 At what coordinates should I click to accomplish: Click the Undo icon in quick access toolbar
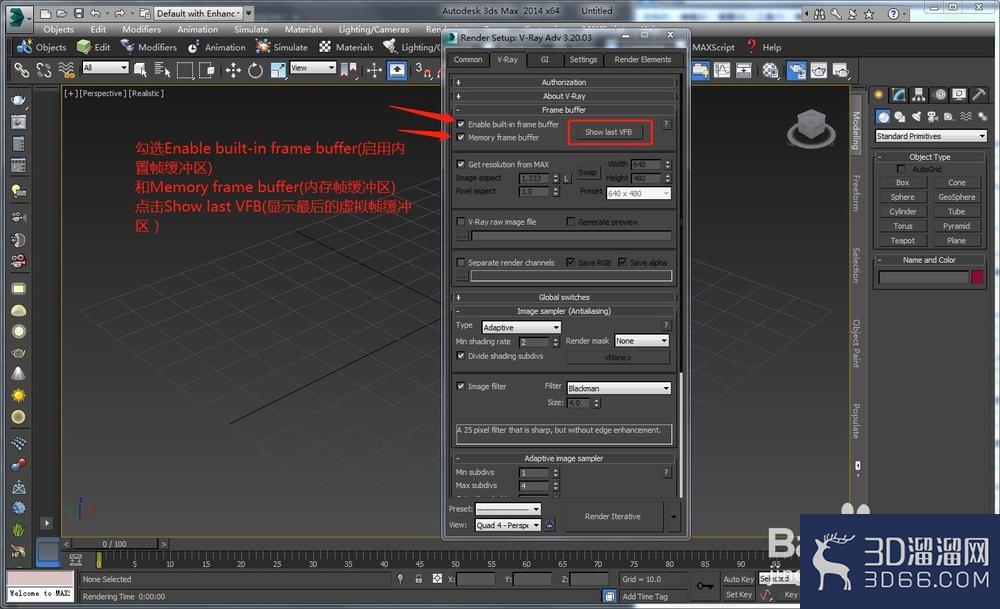tap(95, 13)
